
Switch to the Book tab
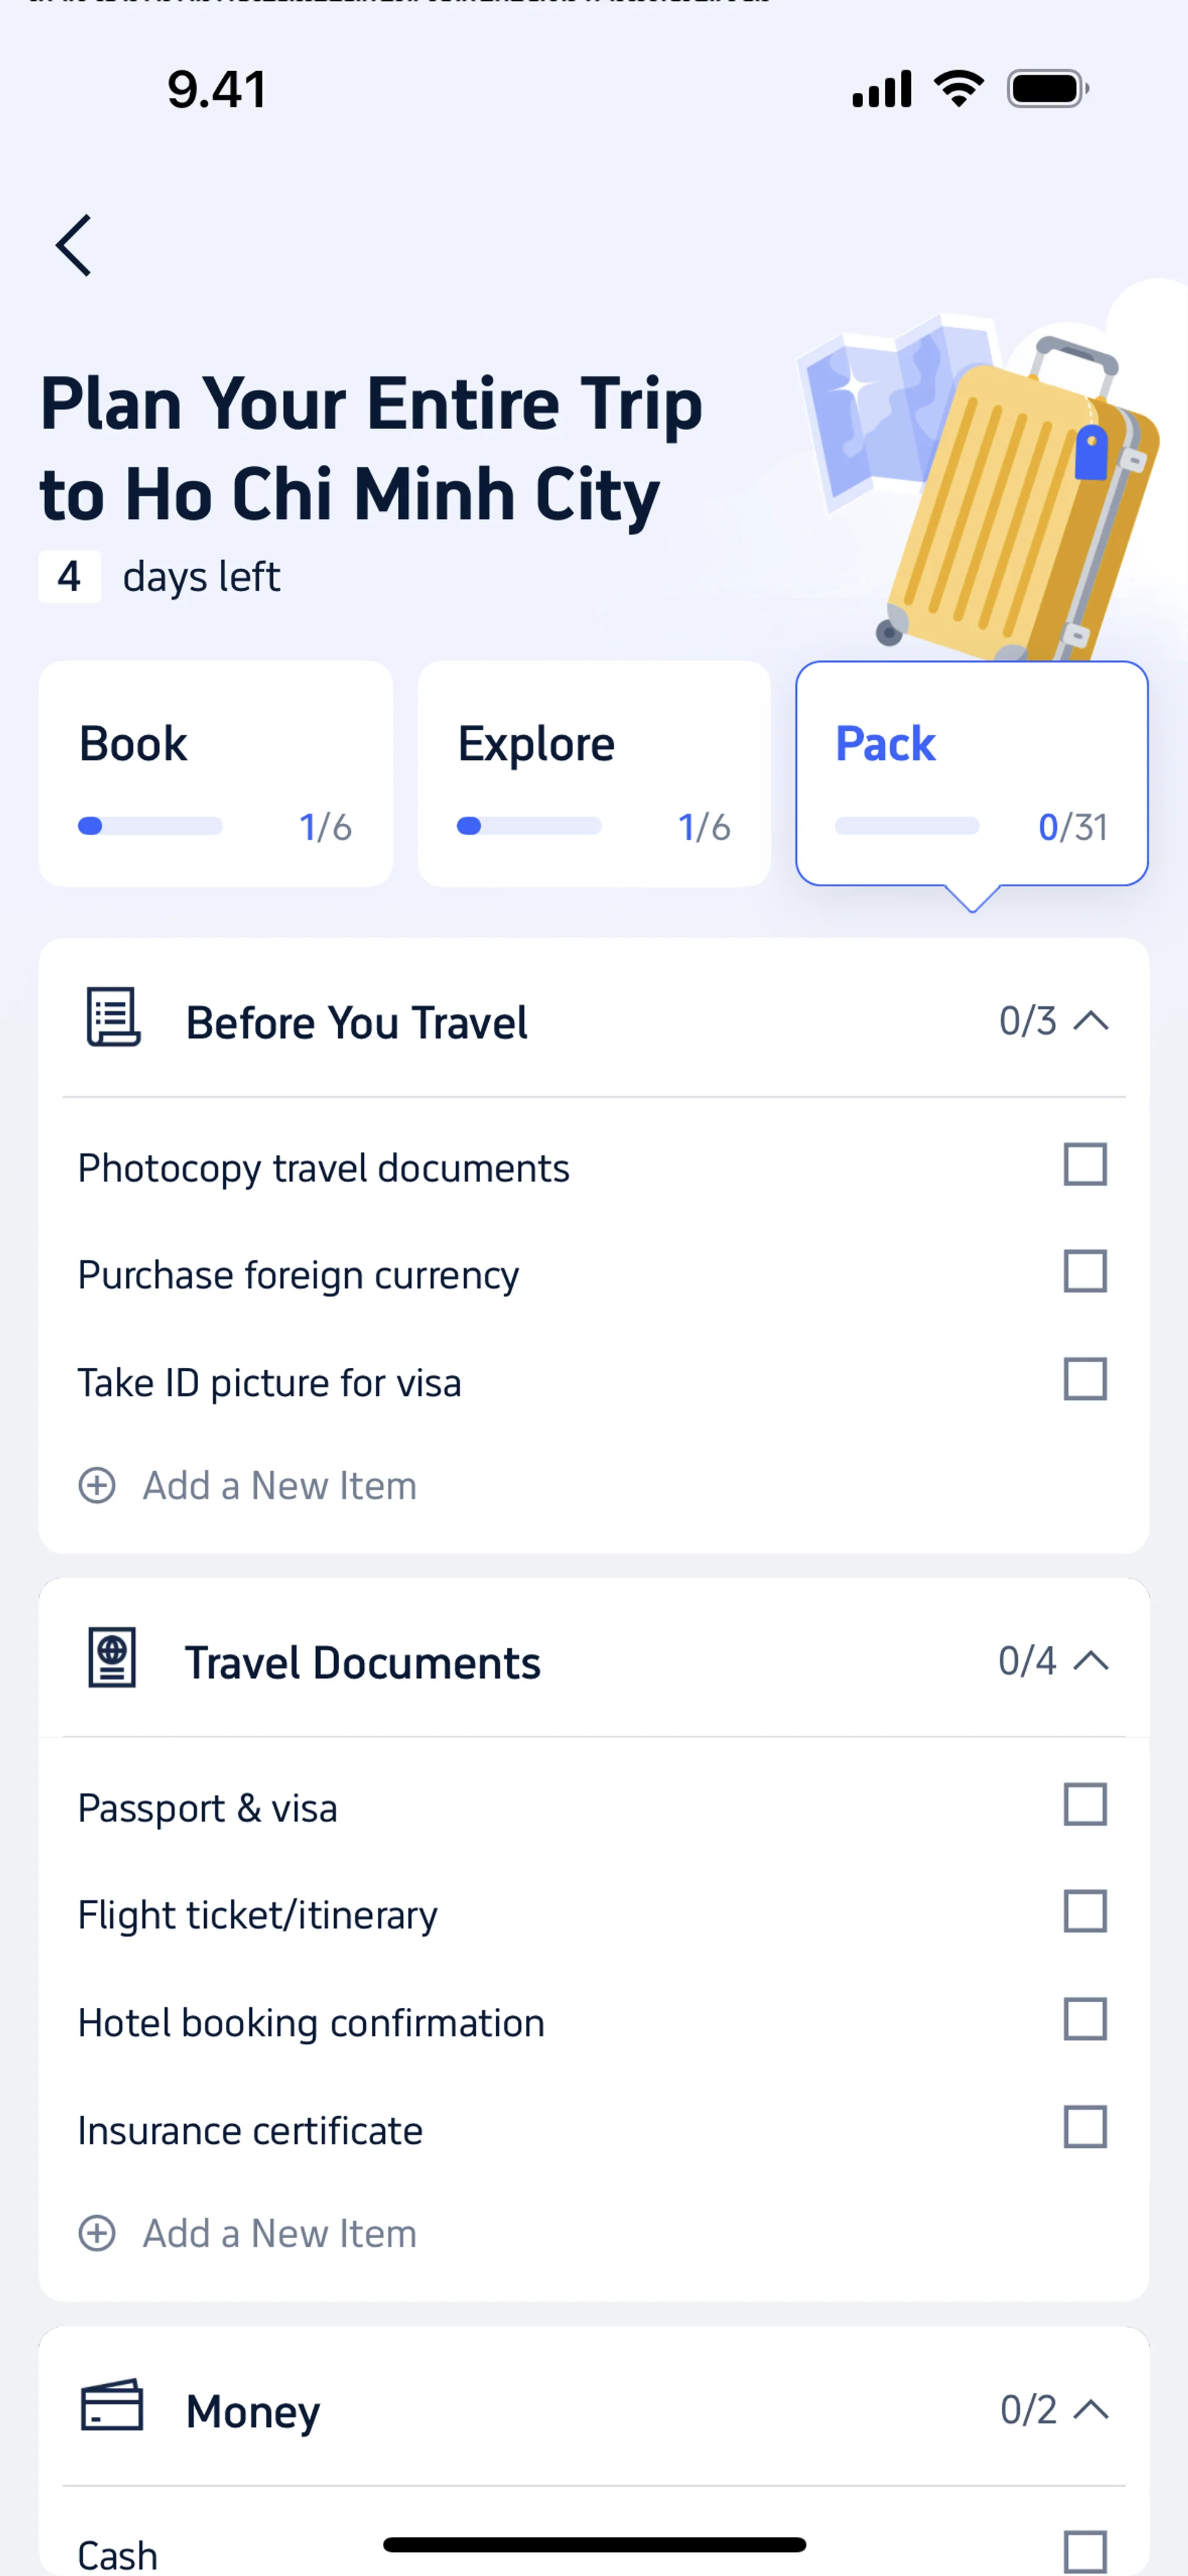[215, 773]
